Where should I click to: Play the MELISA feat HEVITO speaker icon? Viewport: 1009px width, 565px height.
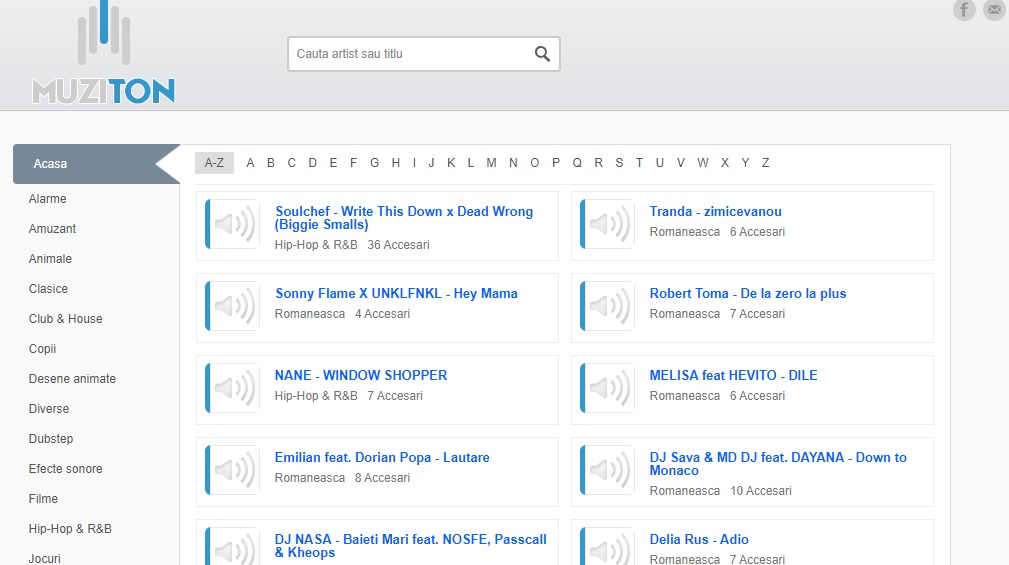pos(608,388)
